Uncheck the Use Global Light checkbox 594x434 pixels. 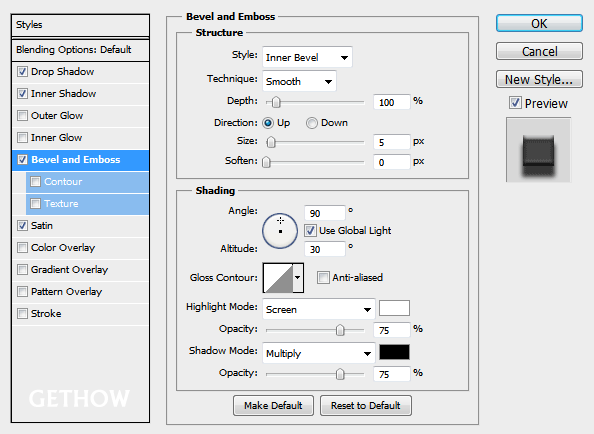point(310,230)
